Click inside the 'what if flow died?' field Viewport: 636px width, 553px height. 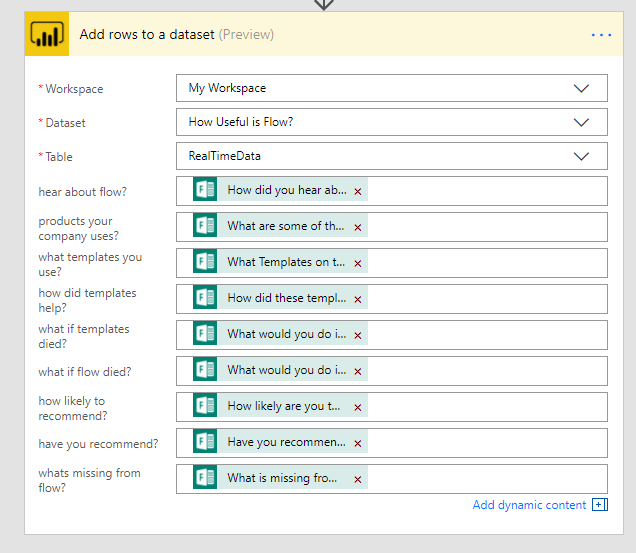tap(485, 370)
